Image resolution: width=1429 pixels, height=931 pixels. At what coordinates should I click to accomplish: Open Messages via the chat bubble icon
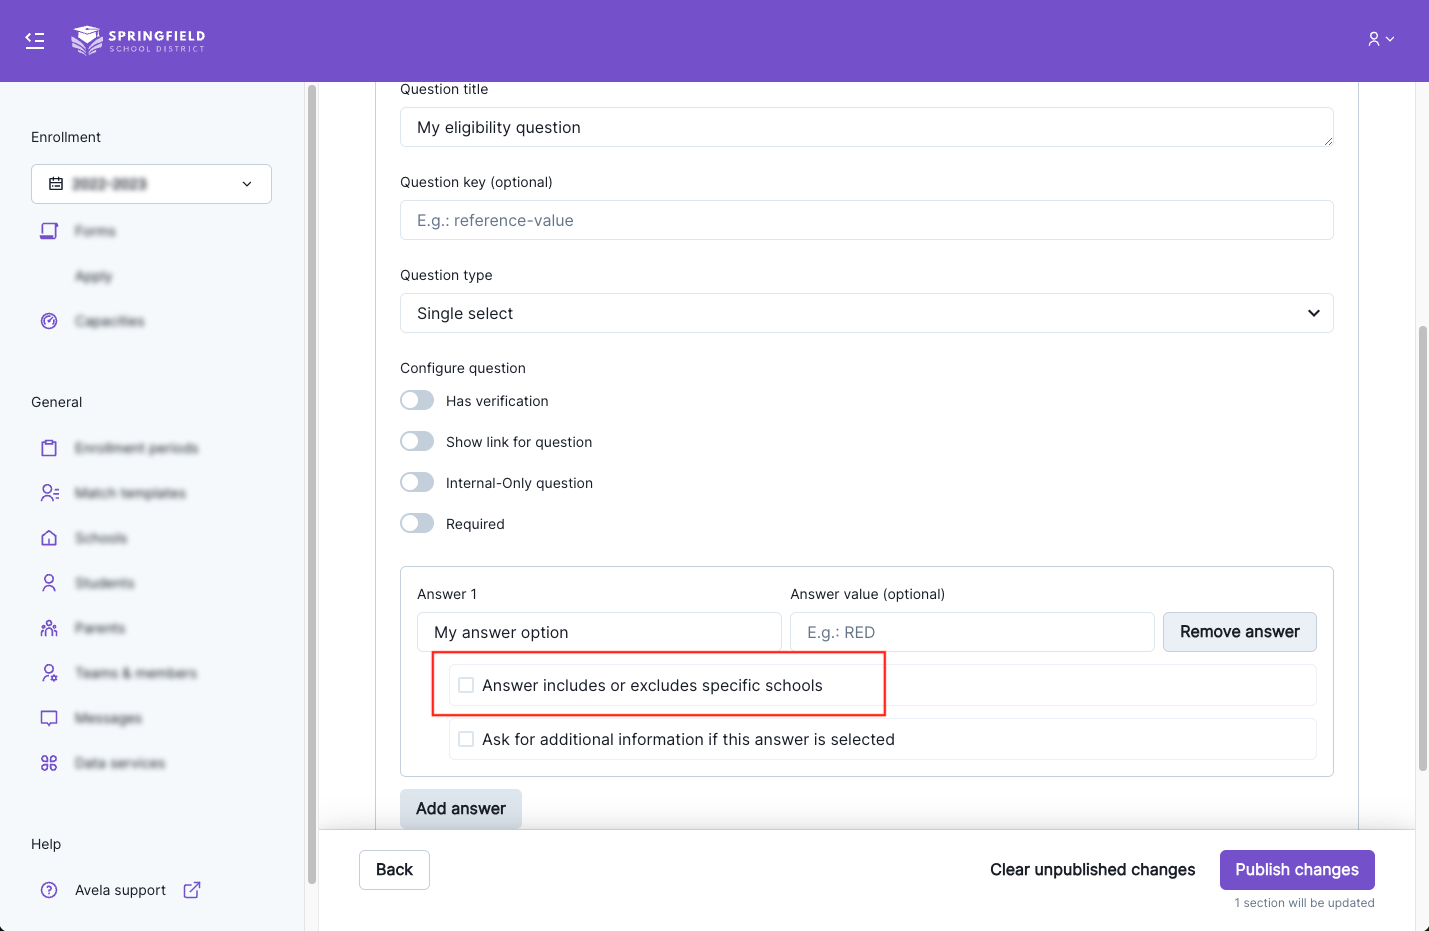click(x=49, y=718)
